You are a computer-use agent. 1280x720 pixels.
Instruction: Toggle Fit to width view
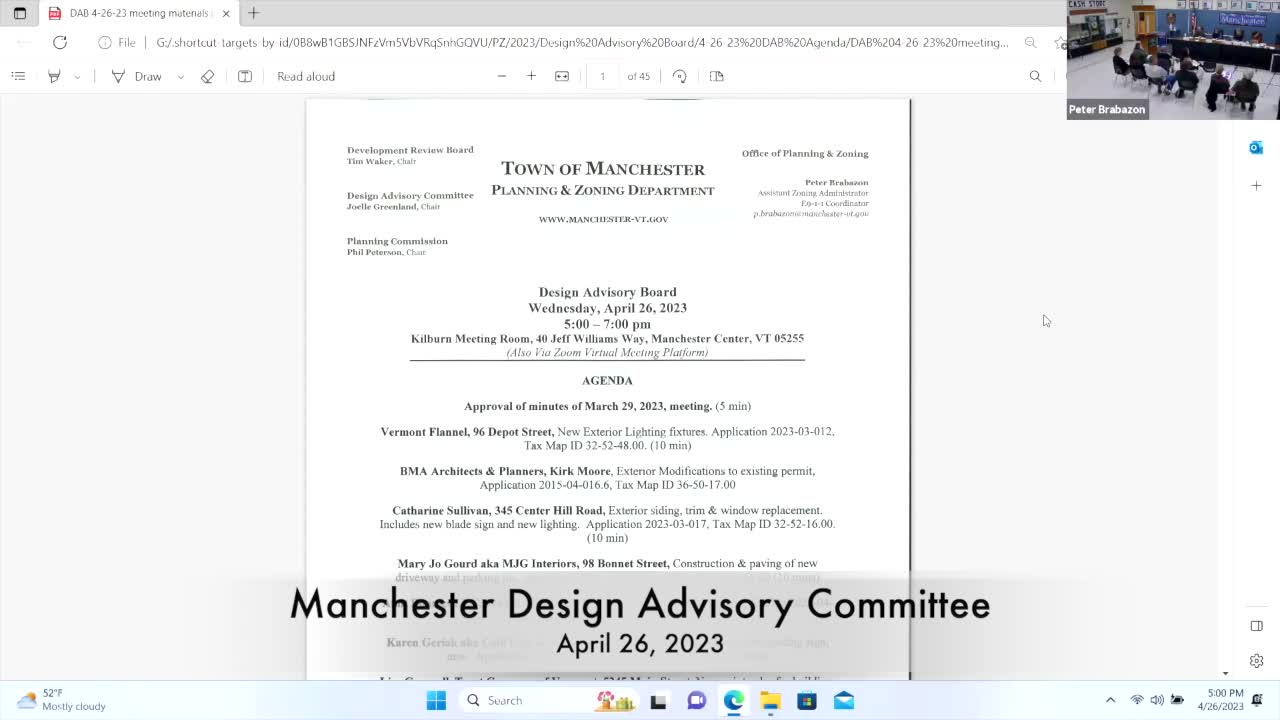point(562,76)
